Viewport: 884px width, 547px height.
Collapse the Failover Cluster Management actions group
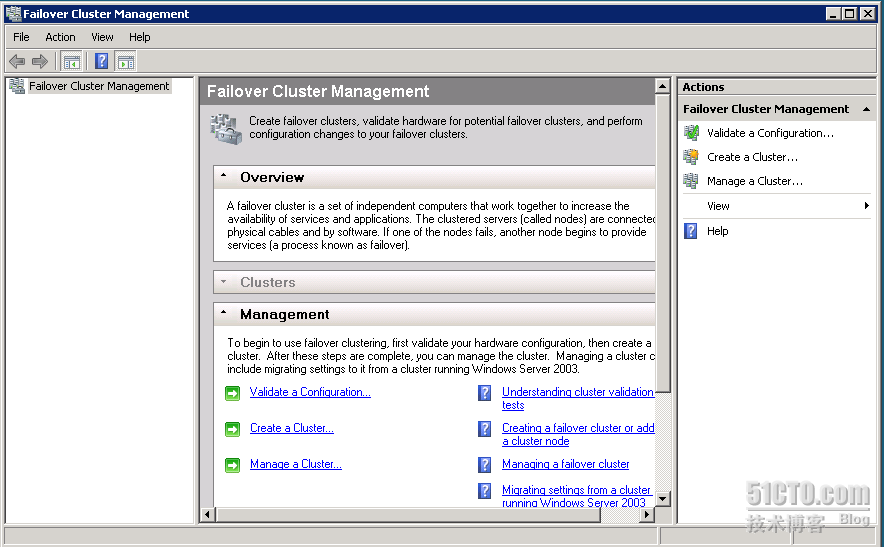coord(867,109)
